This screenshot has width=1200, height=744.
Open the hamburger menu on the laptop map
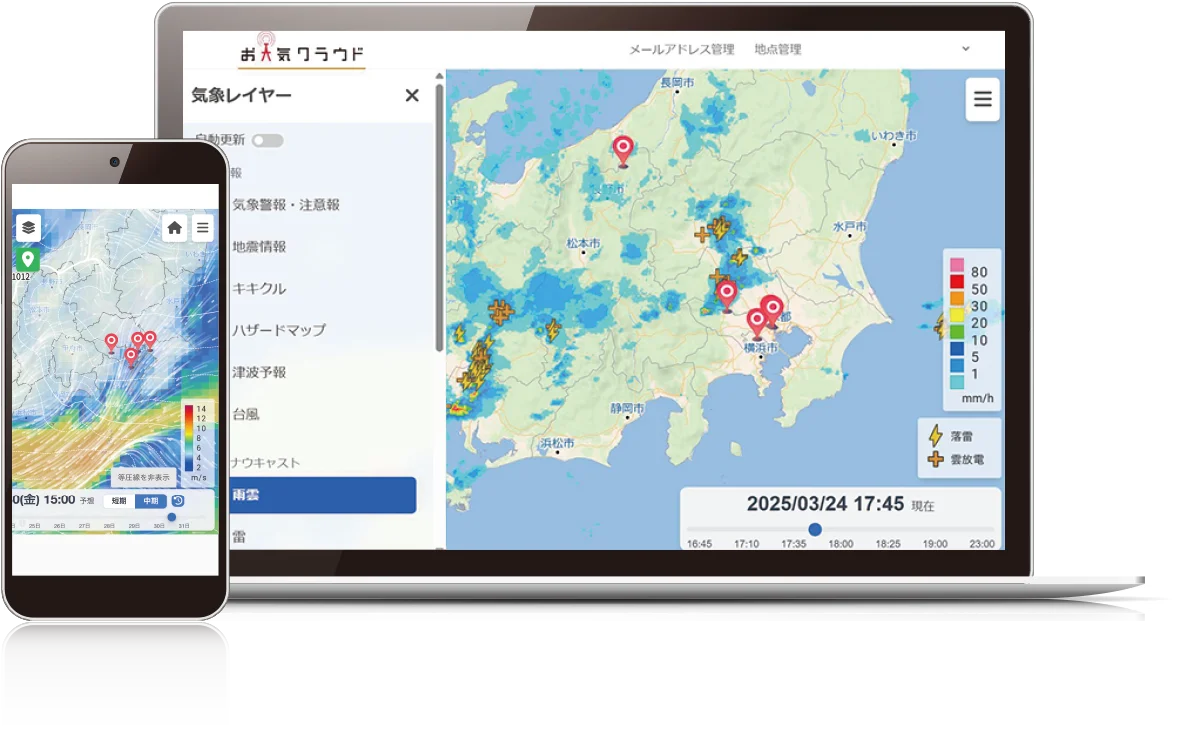point(982,100)
